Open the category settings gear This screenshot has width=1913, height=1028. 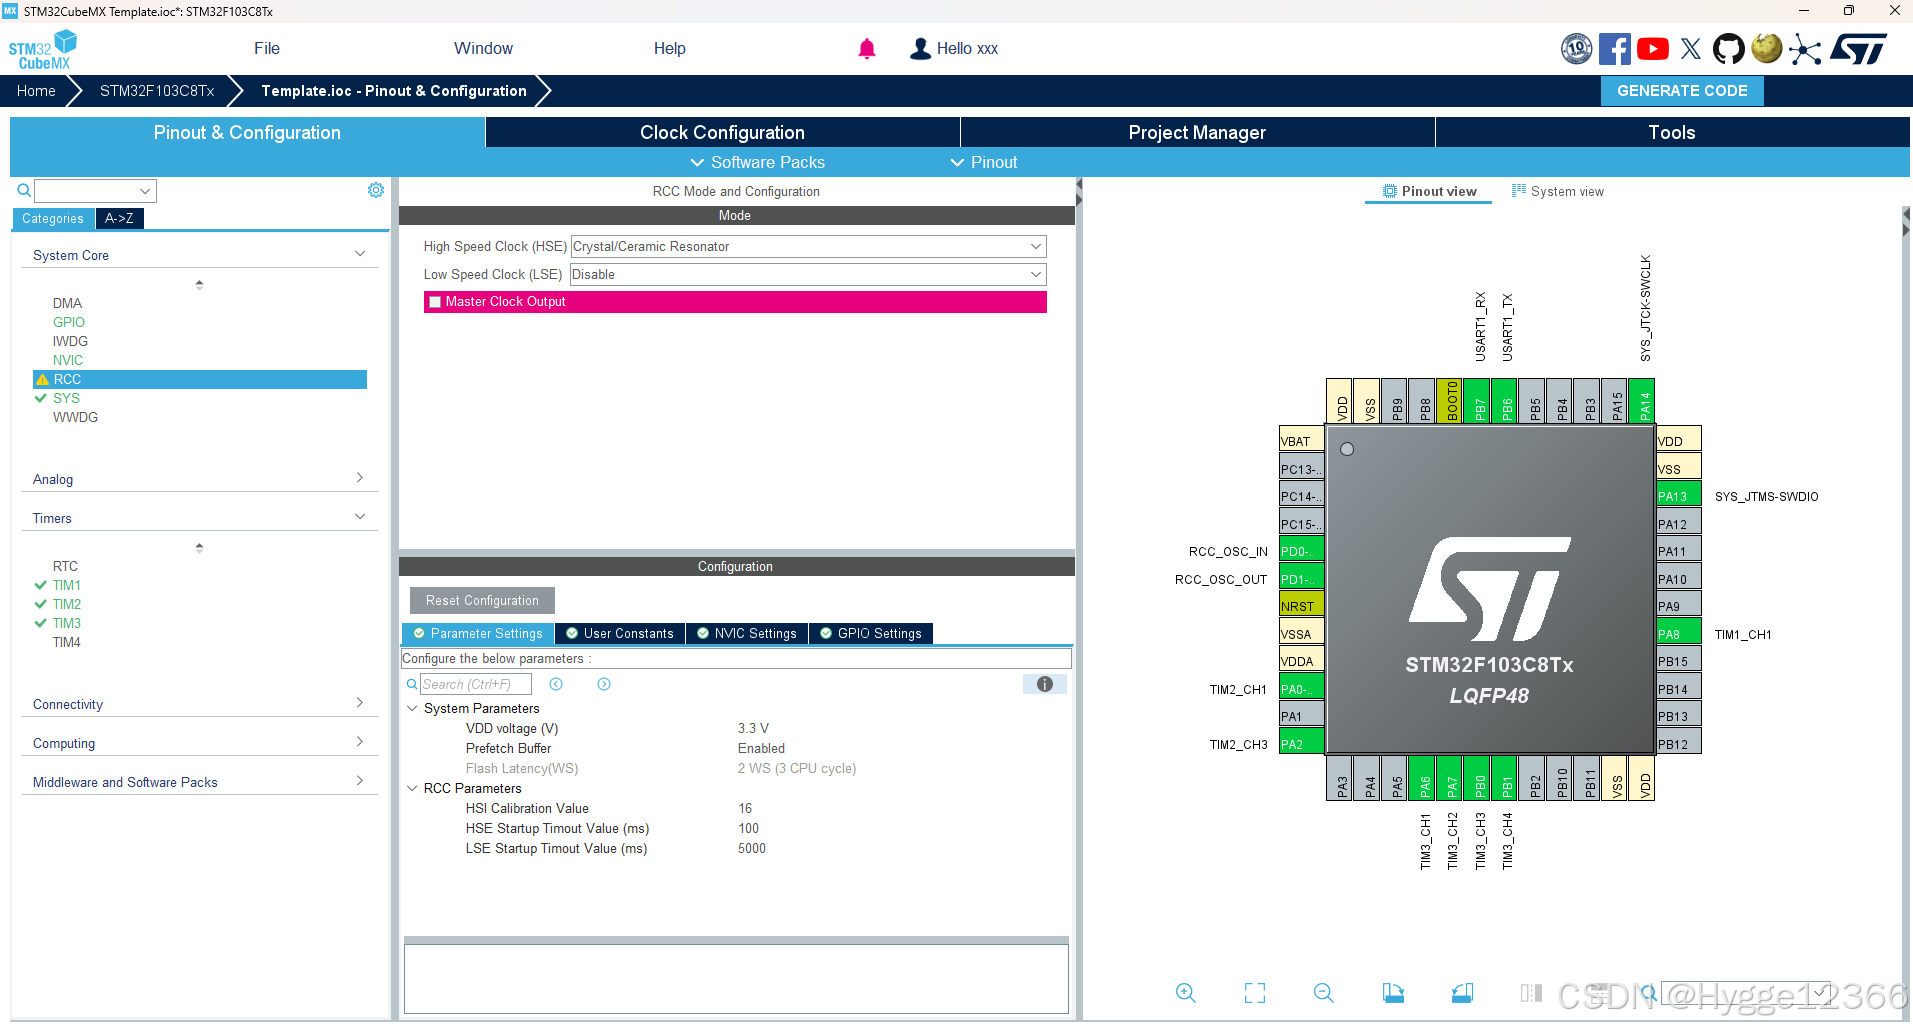[376, 190]
